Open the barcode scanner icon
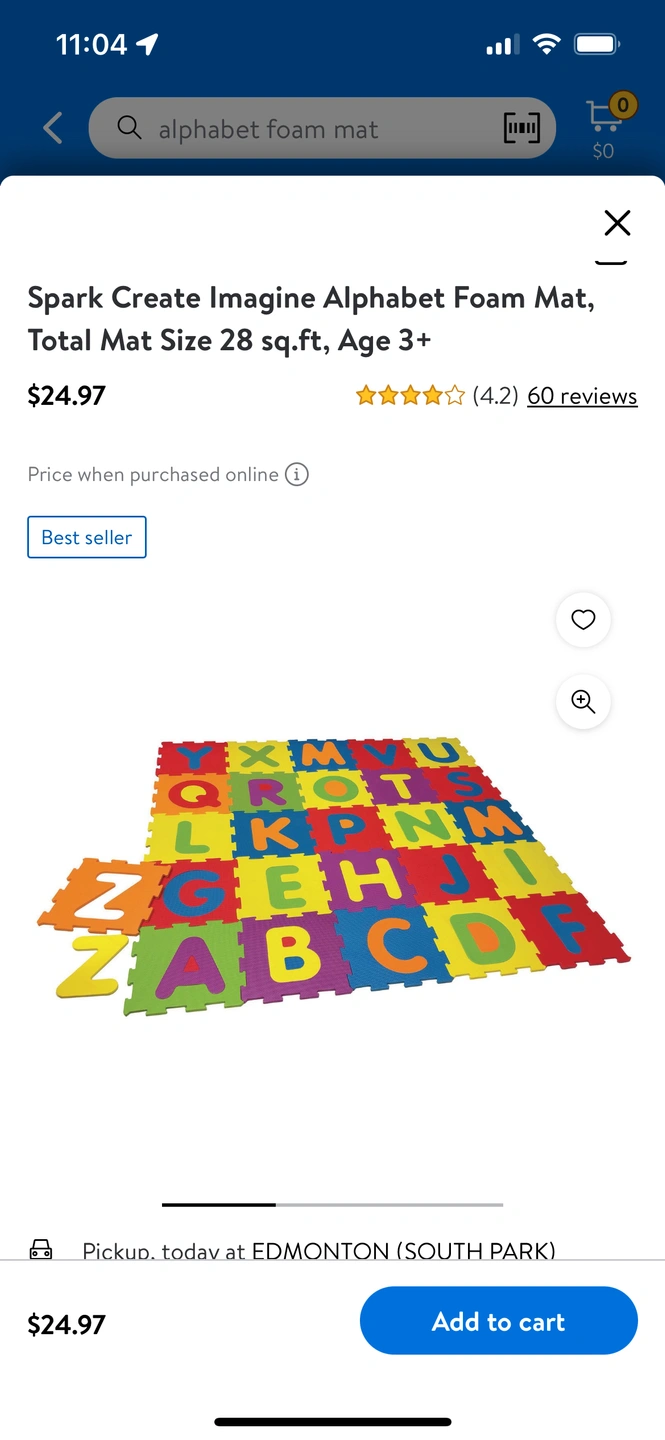 tap(521, 128)
